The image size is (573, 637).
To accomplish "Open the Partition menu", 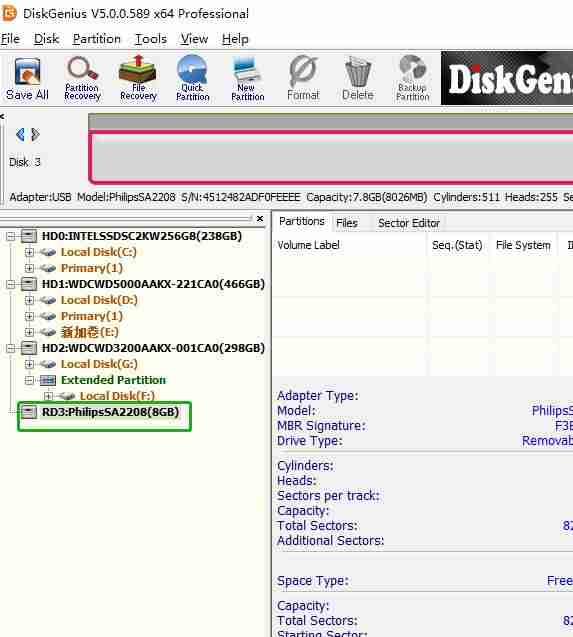I will pos(96,39).
